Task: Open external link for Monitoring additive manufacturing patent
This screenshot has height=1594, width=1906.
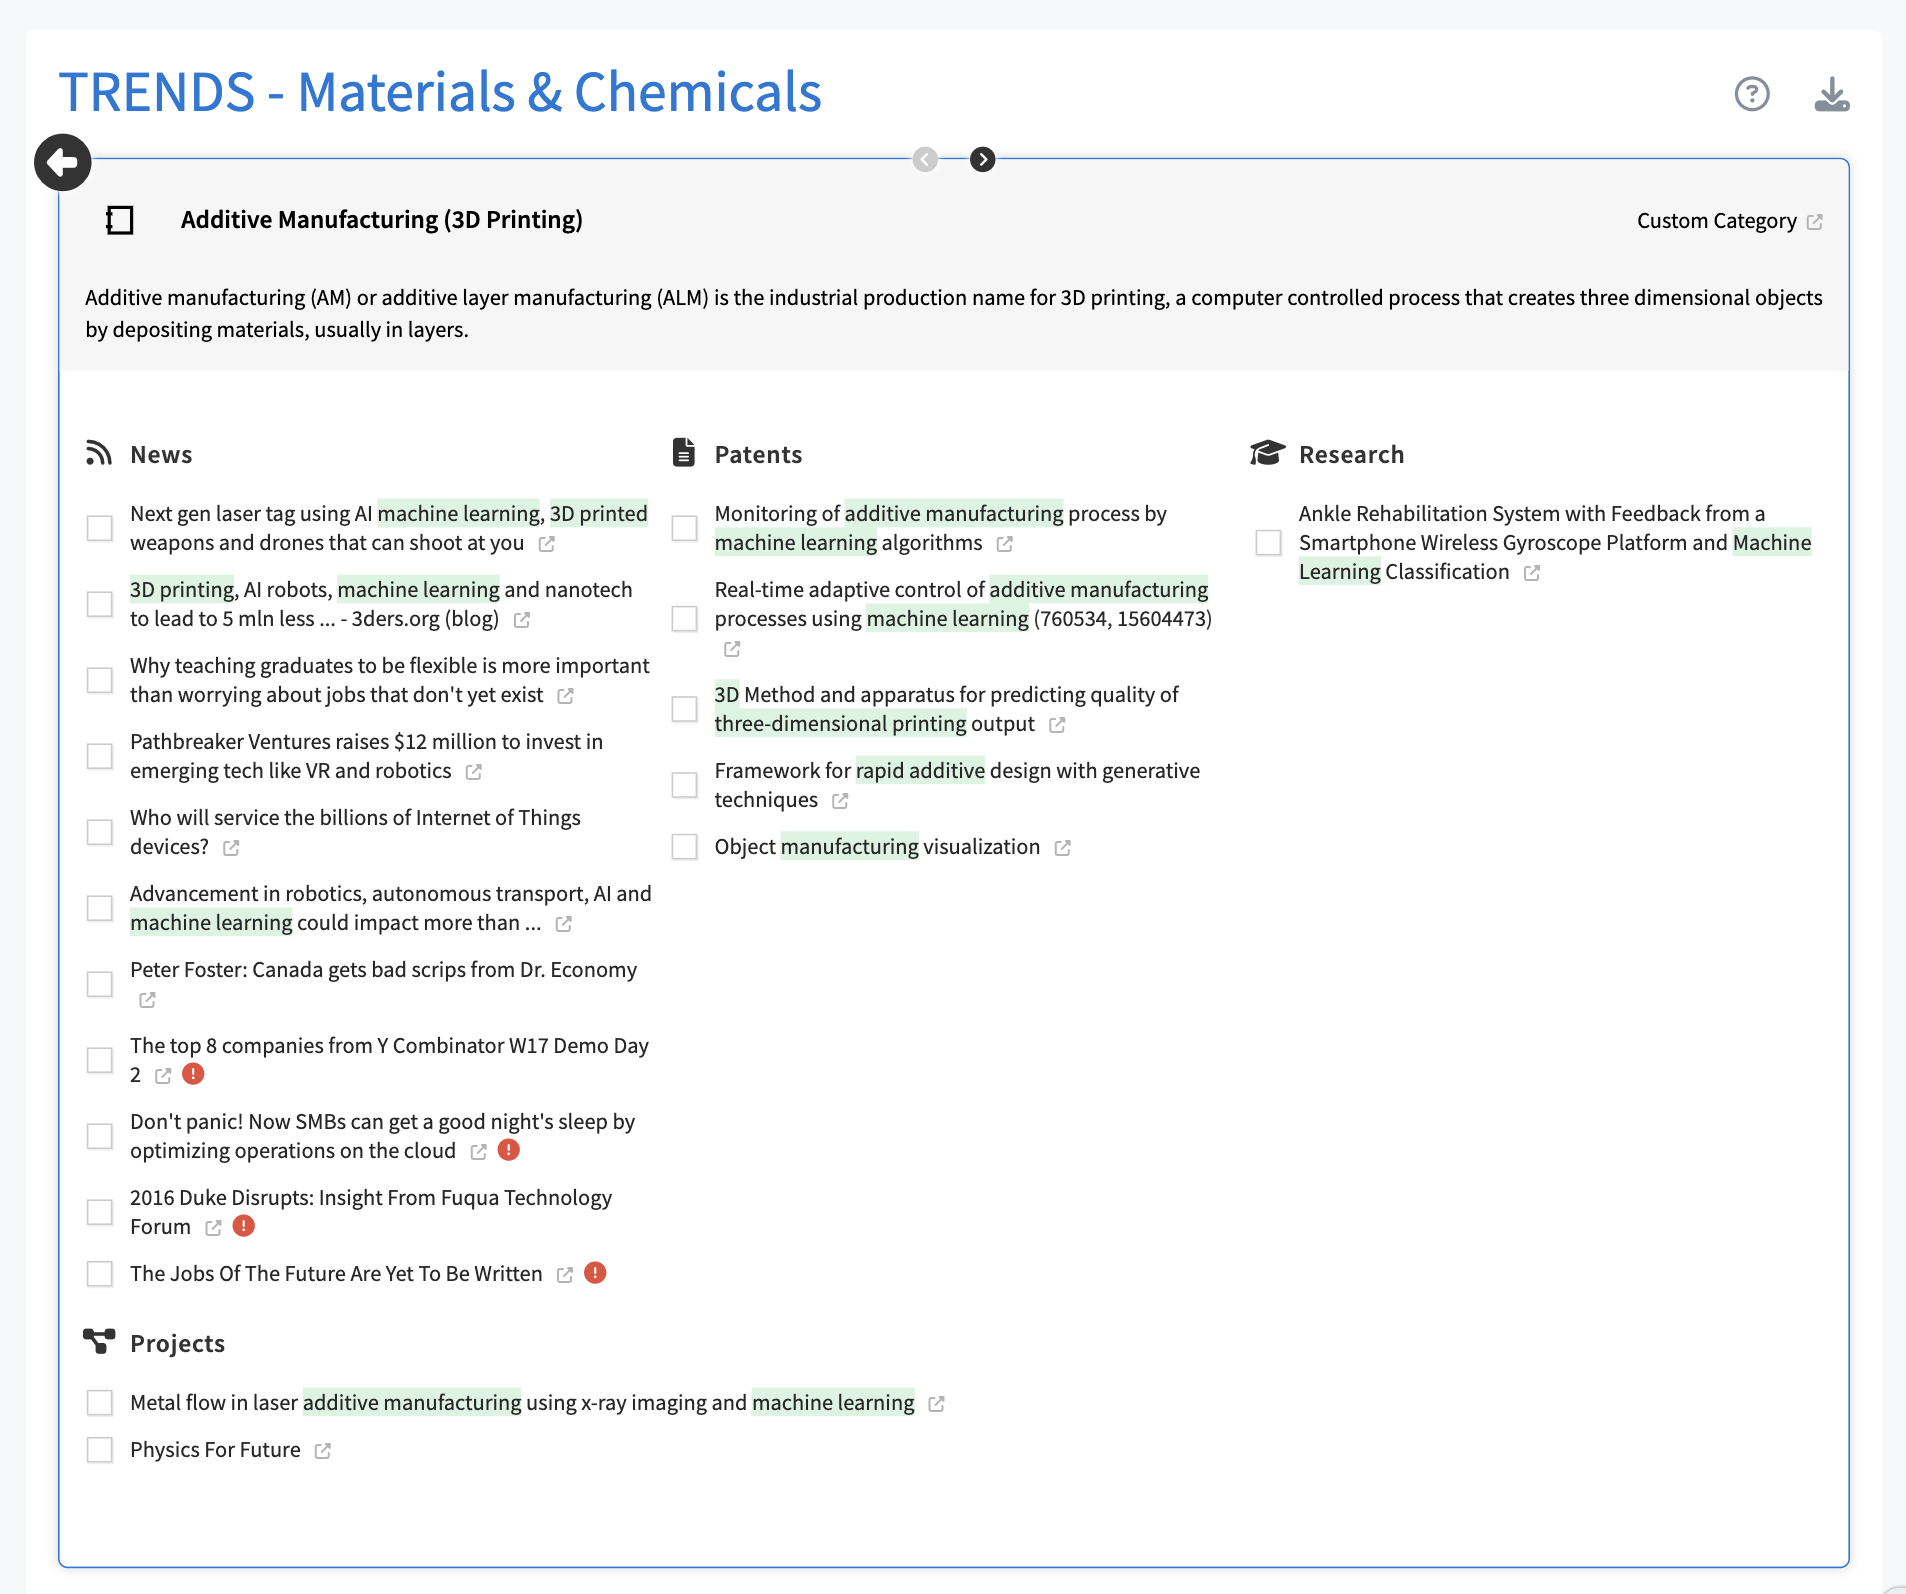Action: [1005, 544]
